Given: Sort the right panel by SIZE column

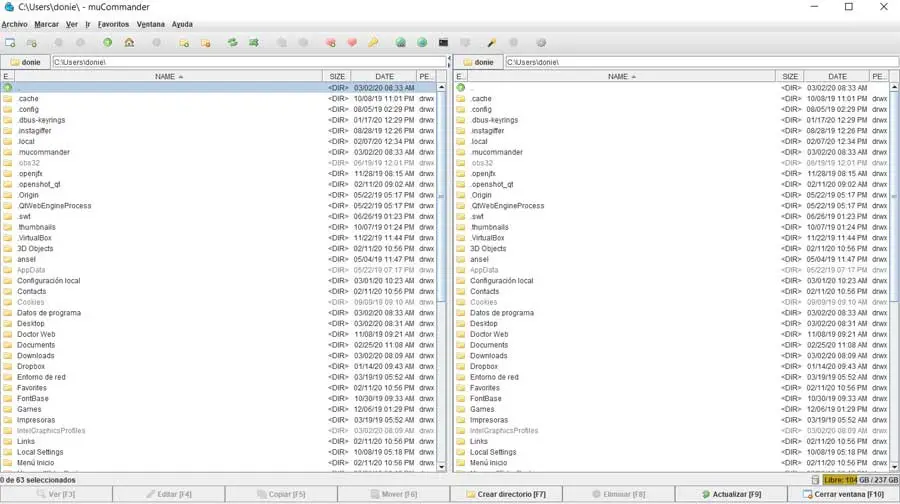Looking at the screenshot, I should click(790, 76).
